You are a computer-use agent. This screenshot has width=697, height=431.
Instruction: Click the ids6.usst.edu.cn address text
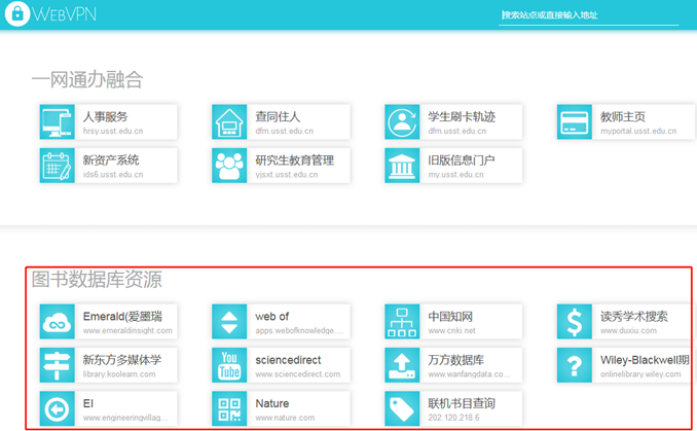[x=113, y=175]
